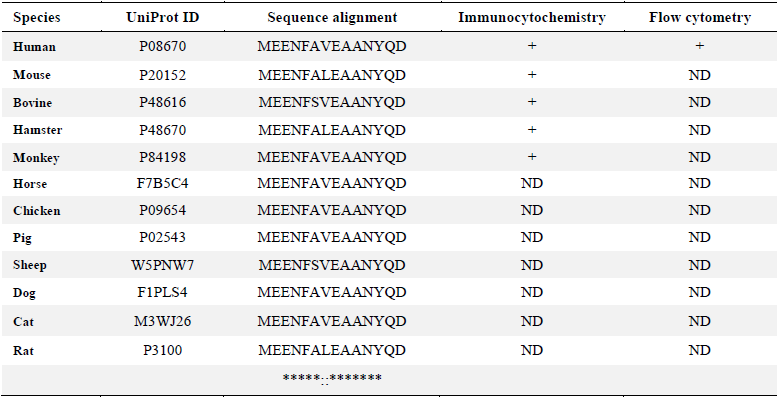Select Cat UniProt ID M3WJ26
This screenshot has height=399, width=781.
(162, 321)
